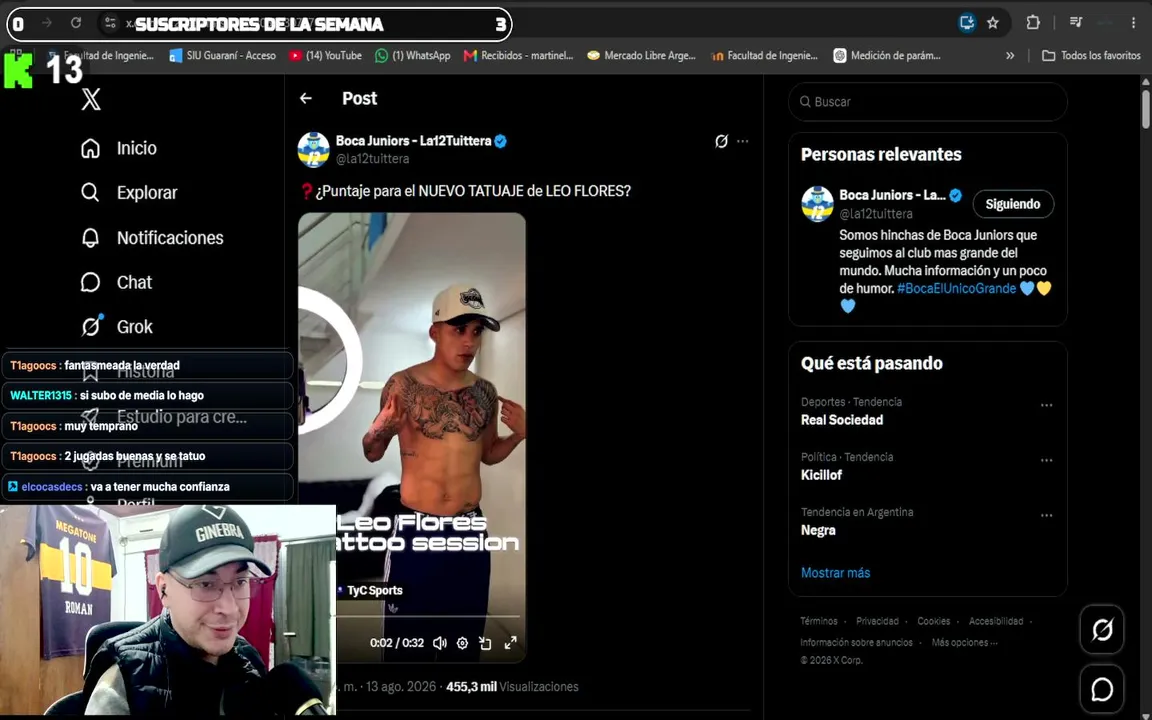Click the Buscar search field
The width and height of the screenshot is (1152, 720).
(x=927, y=101)
